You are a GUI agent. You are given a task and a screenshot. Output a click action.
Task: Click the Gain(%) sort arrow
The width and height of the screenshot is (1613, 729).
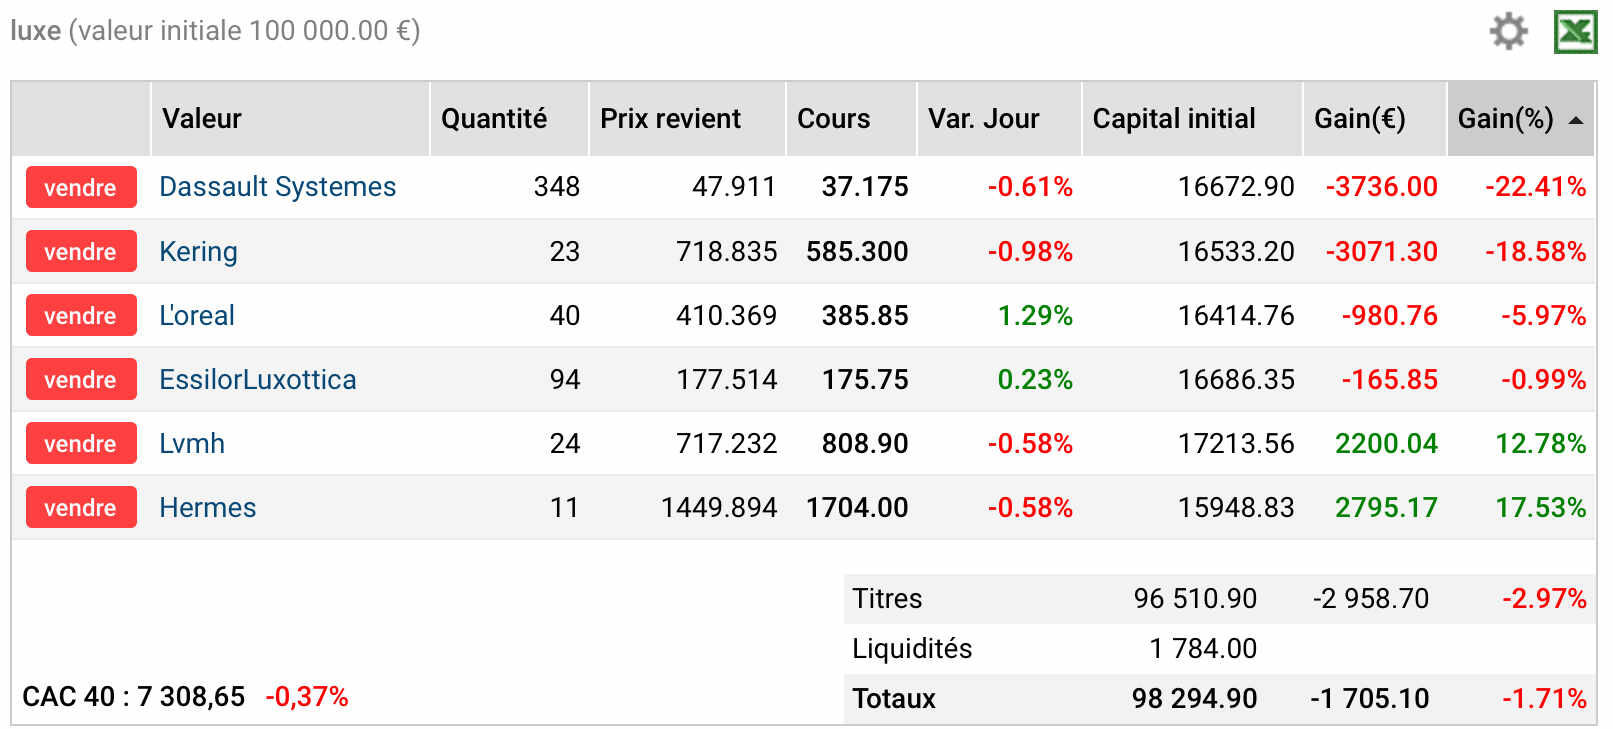[1576, 120]
